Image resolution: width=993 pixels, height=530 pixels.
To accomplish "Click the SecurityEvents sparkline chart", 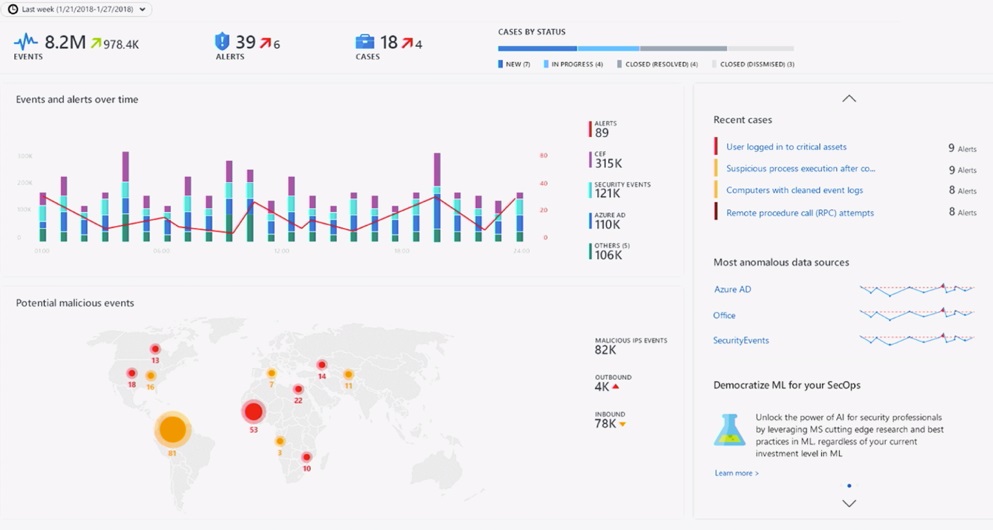I will [x=916, y=339].
